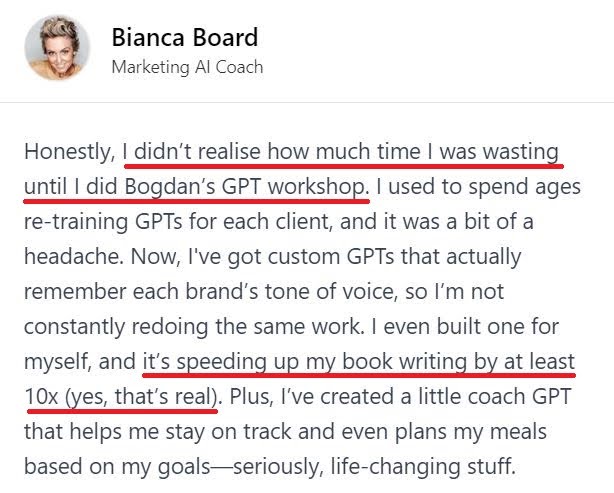Viewport: 614px width, 493px height.
Task: Click "re-training GPTs for each client" text
Action: tap(173, 222)
